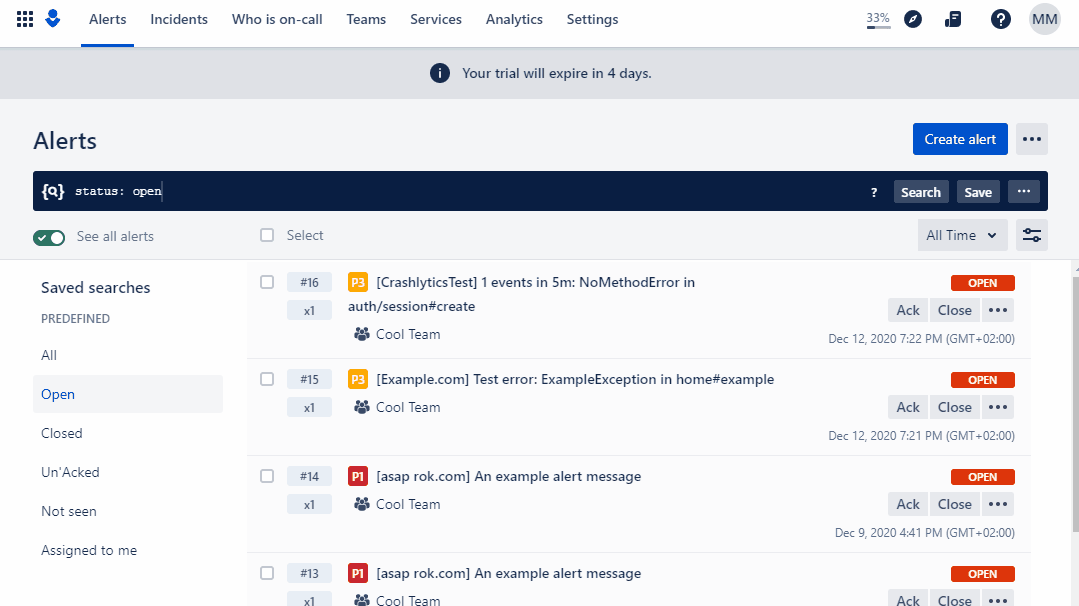Click team icon under alert #15

[361, 407]
